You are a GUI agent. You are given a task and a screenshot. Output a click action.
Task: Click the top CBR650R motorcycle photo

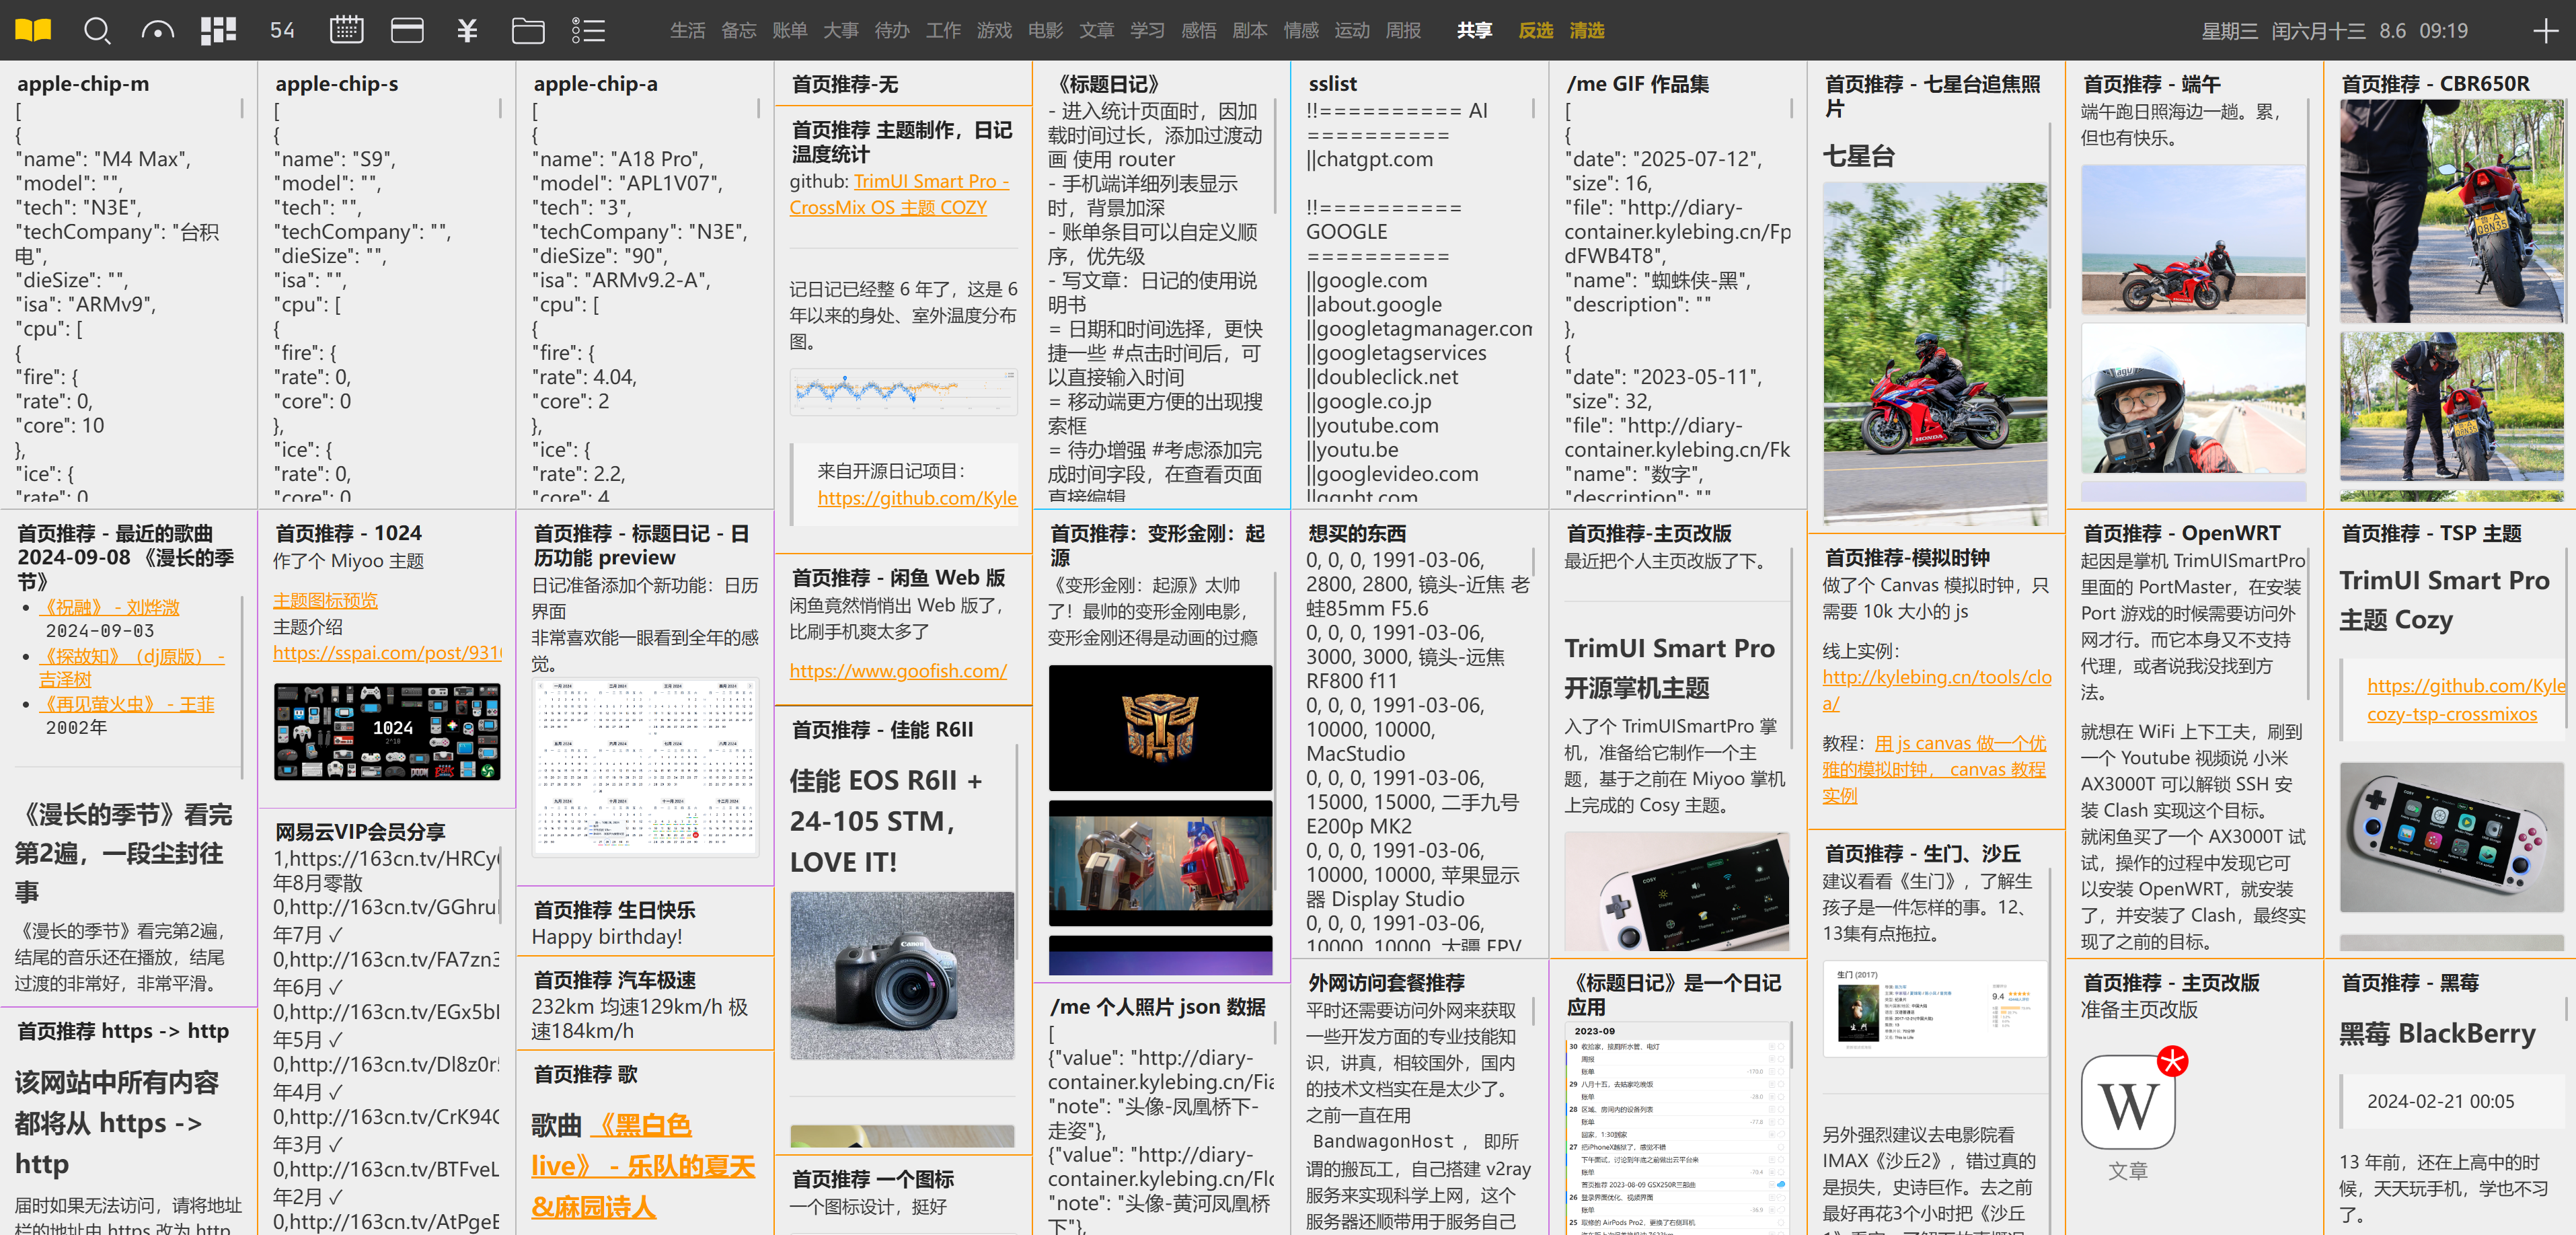tap(2451, 211)
